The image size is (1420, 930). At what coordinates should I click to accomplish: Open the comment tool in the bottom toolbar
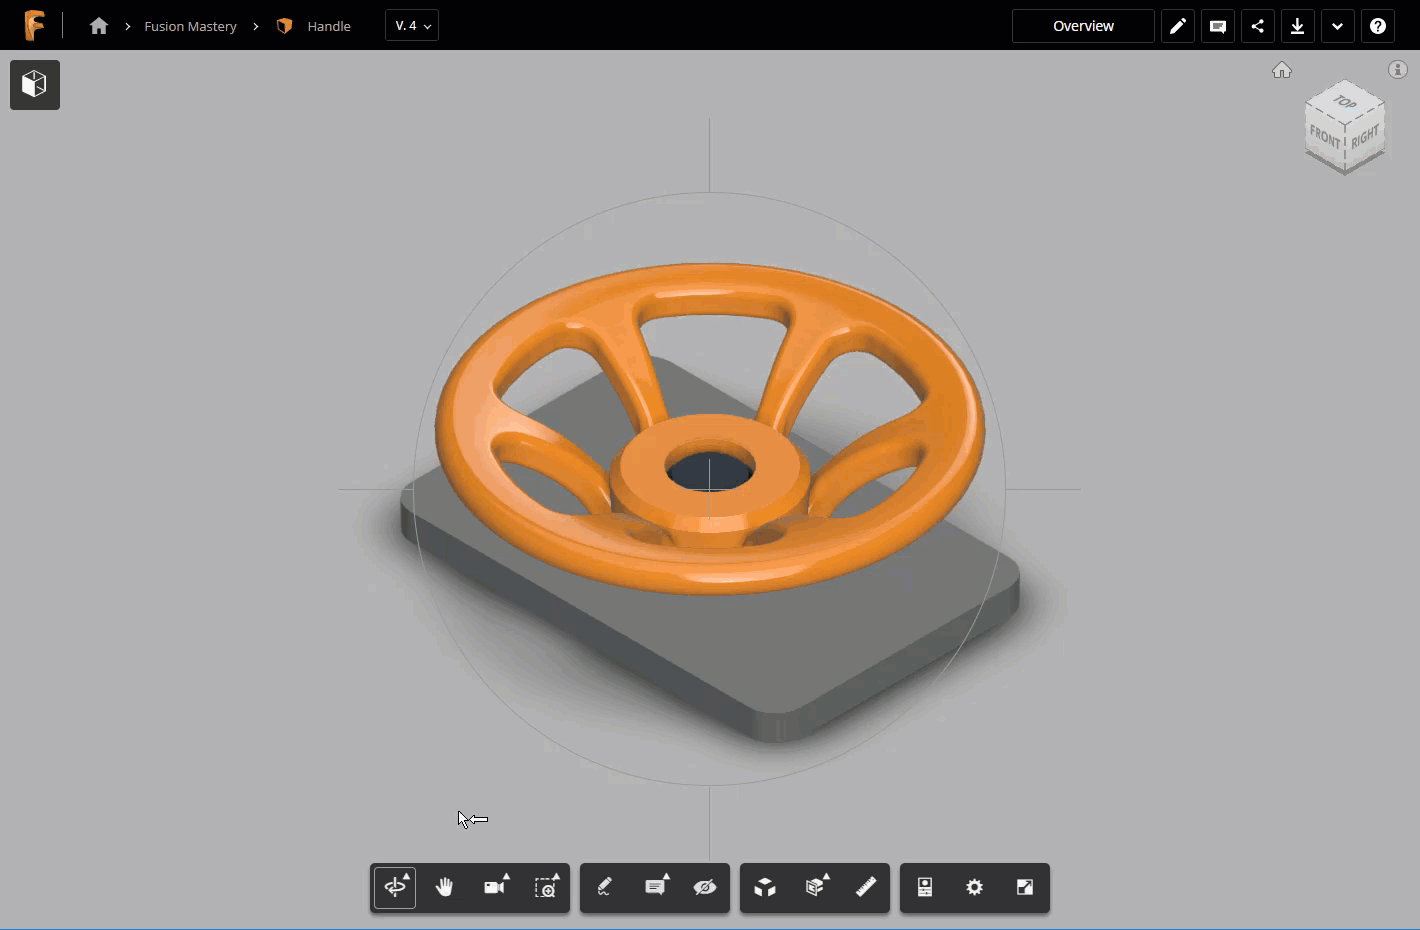tap(655, 888)
